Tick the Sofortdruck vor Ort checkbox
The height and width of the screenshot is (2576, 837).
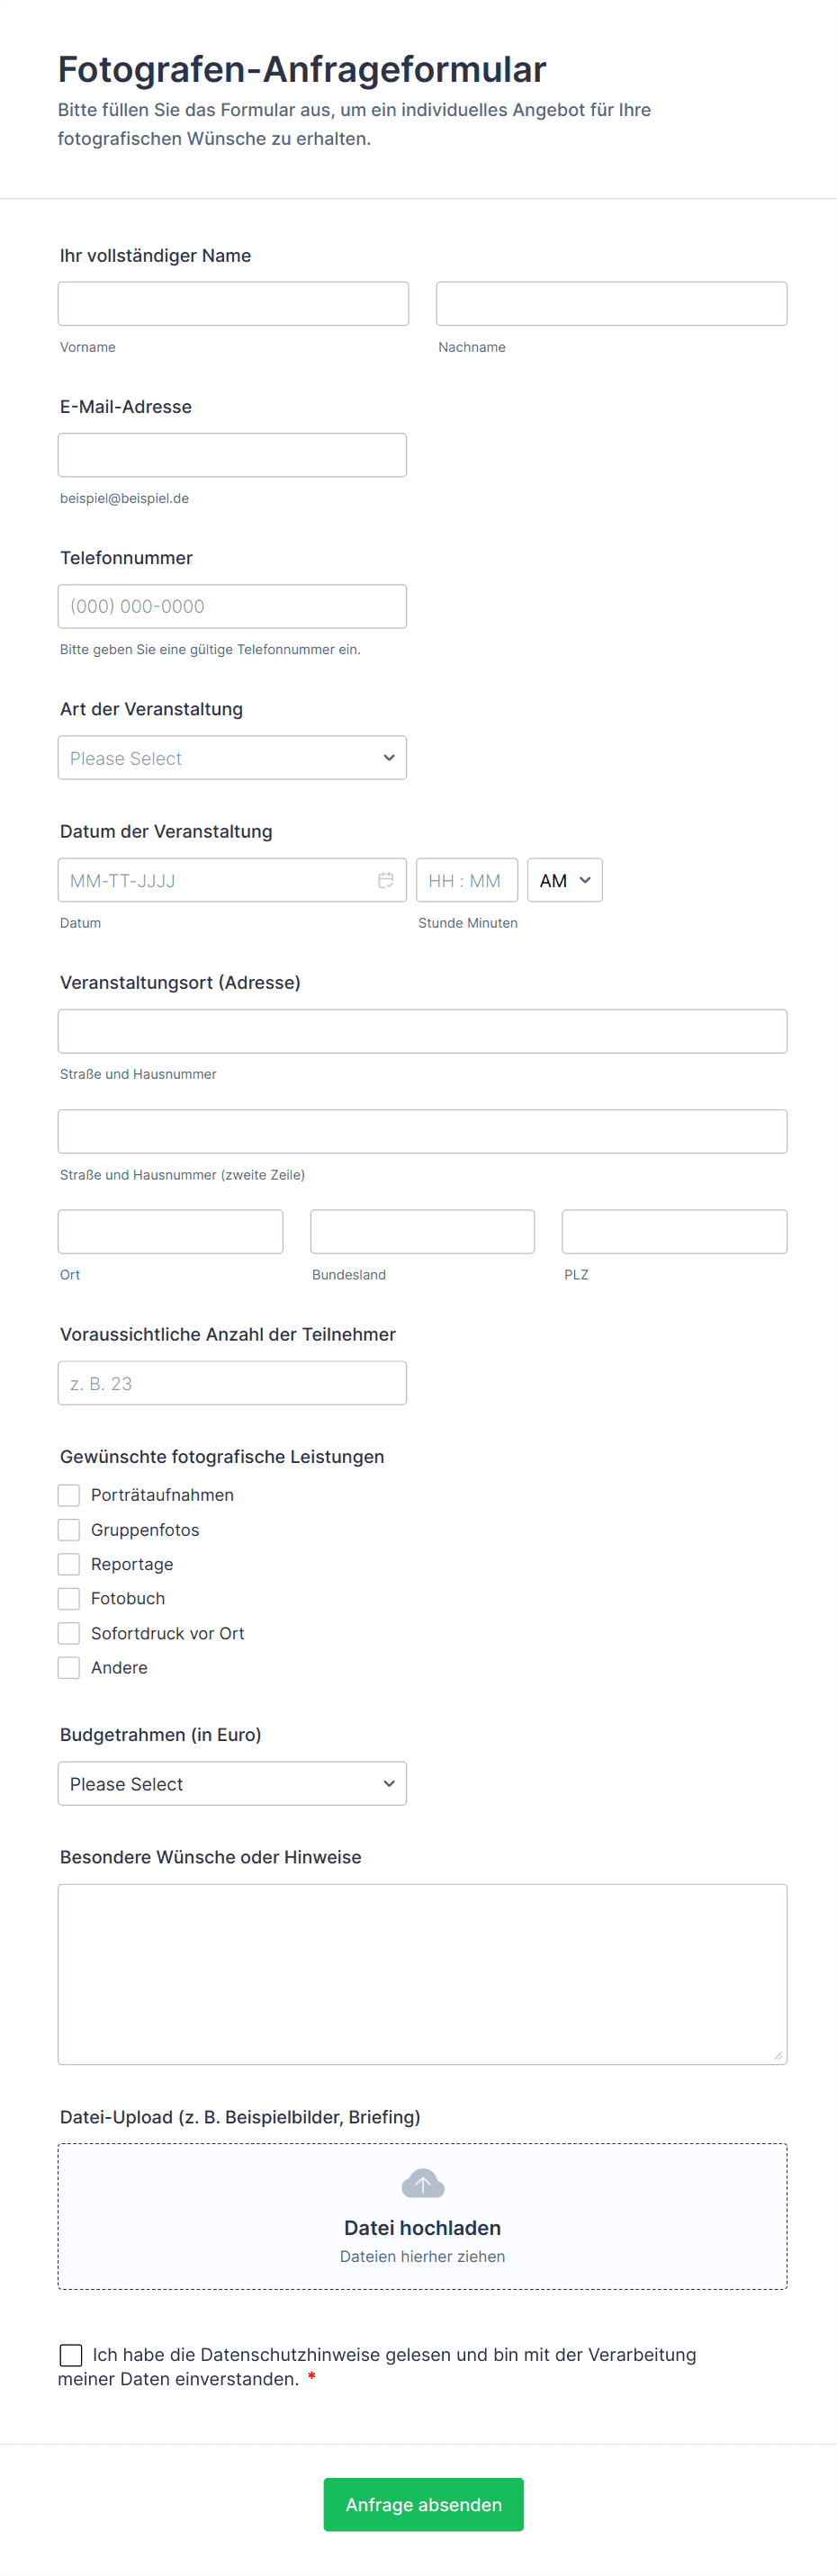click(x=69, y=1633)
